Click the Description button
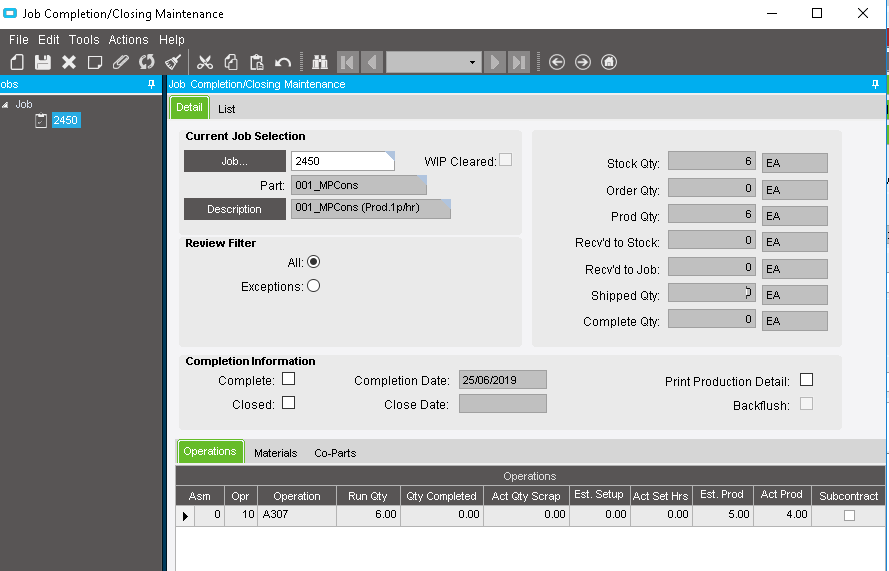 (x=234, y=209)
